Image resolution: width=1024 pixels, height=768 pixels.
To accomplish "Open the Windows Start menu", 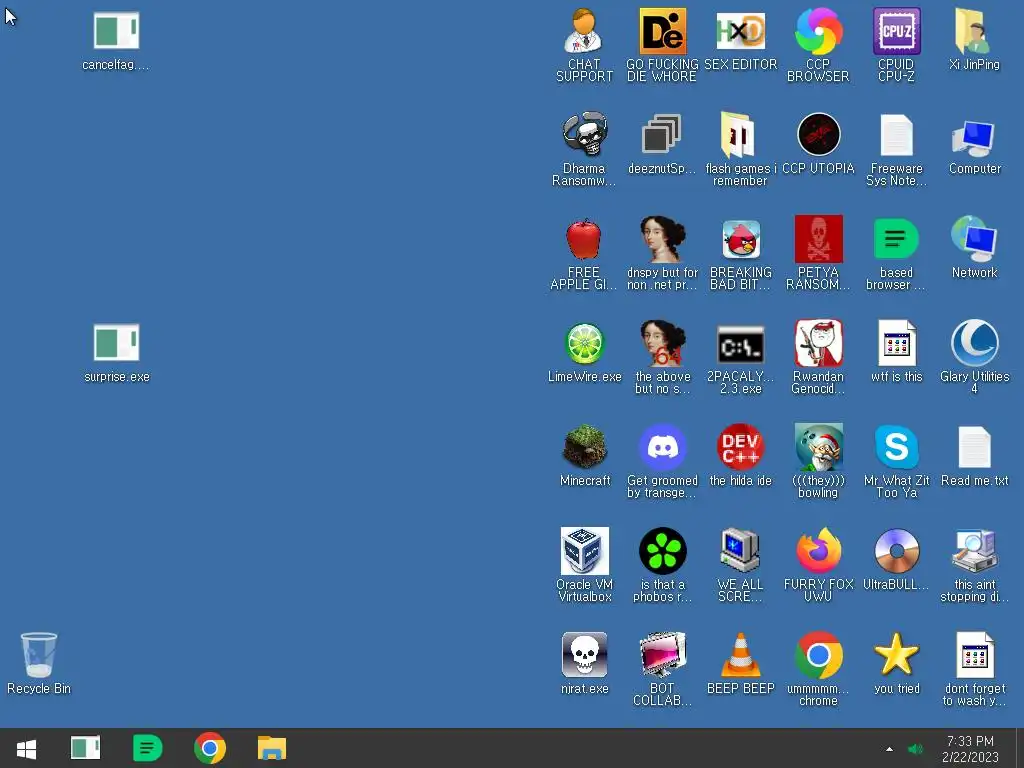I will [26, 748].
